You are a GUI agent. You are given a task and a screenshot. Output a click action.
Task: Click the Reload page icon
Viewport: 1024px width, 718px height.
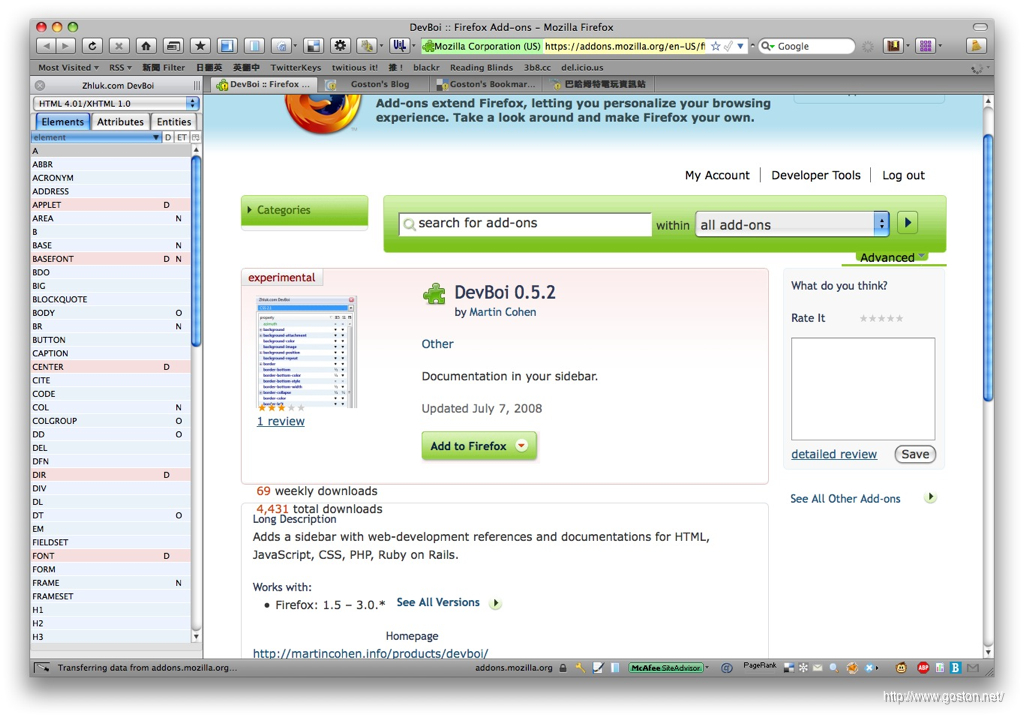pyautogui.click(x=92, y=46)
